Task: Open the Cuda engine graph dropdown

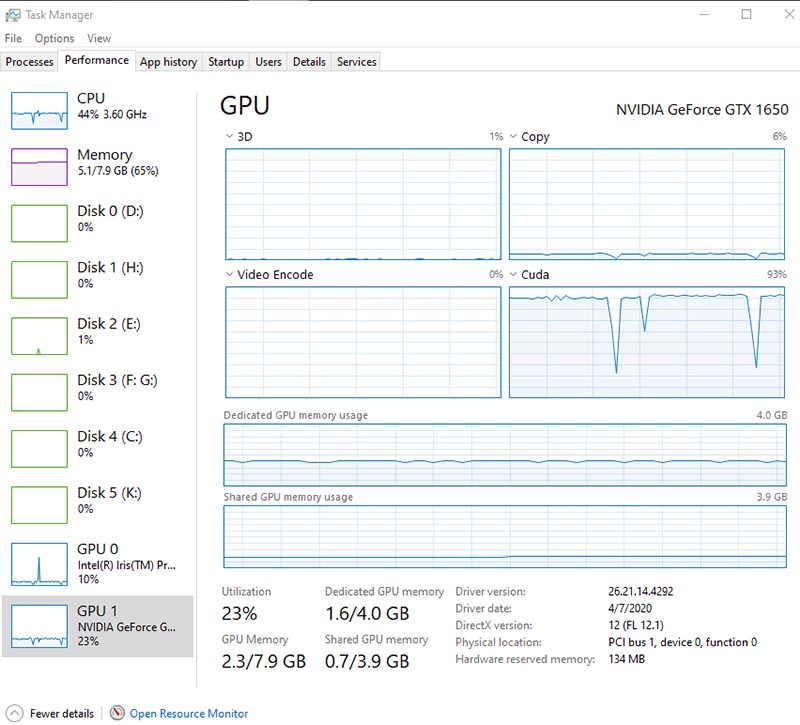Action: (x=513, y=274)
